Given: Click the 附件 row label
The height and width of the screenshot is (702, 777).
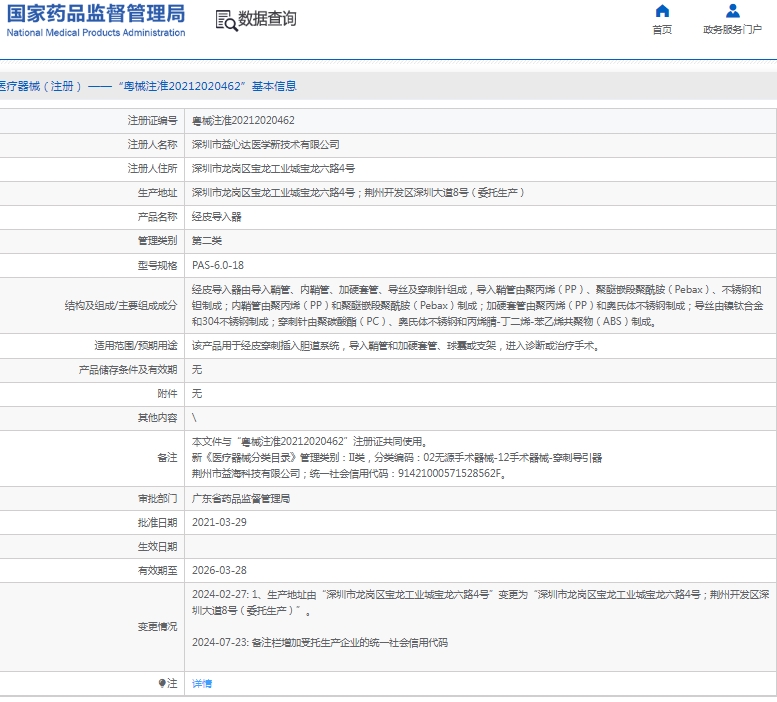Looking at the screenshot, I should (167, 394).
